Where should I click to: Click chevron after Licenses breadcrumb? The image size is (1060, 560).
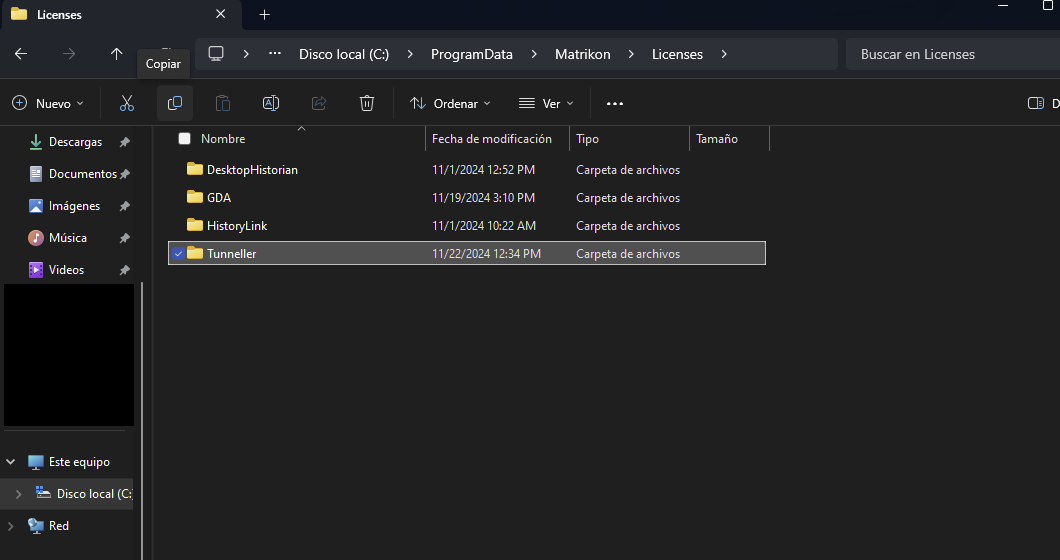pos(724,54)
